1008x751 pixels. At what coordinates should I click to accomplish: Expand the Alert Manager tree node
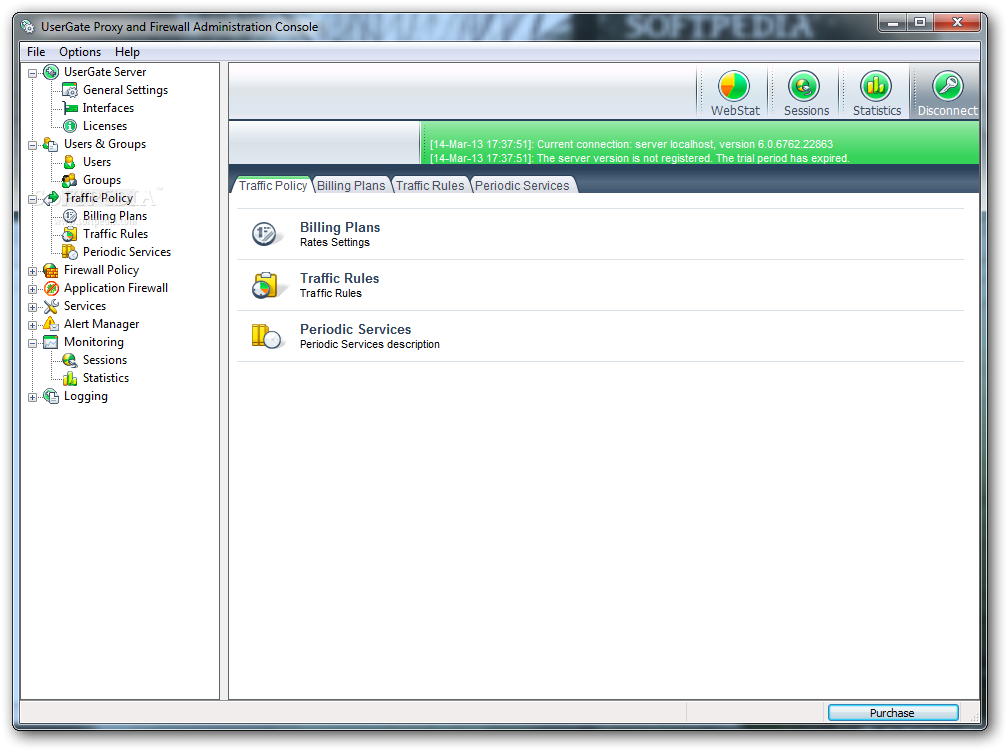click(32, 325)
